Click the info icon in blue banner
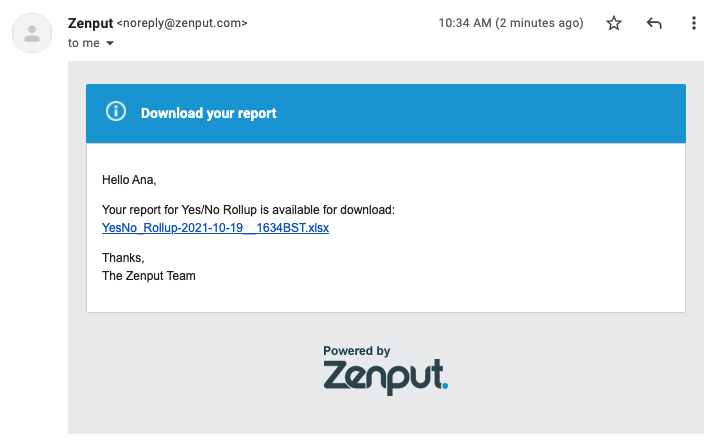 [x=116, y=111]
